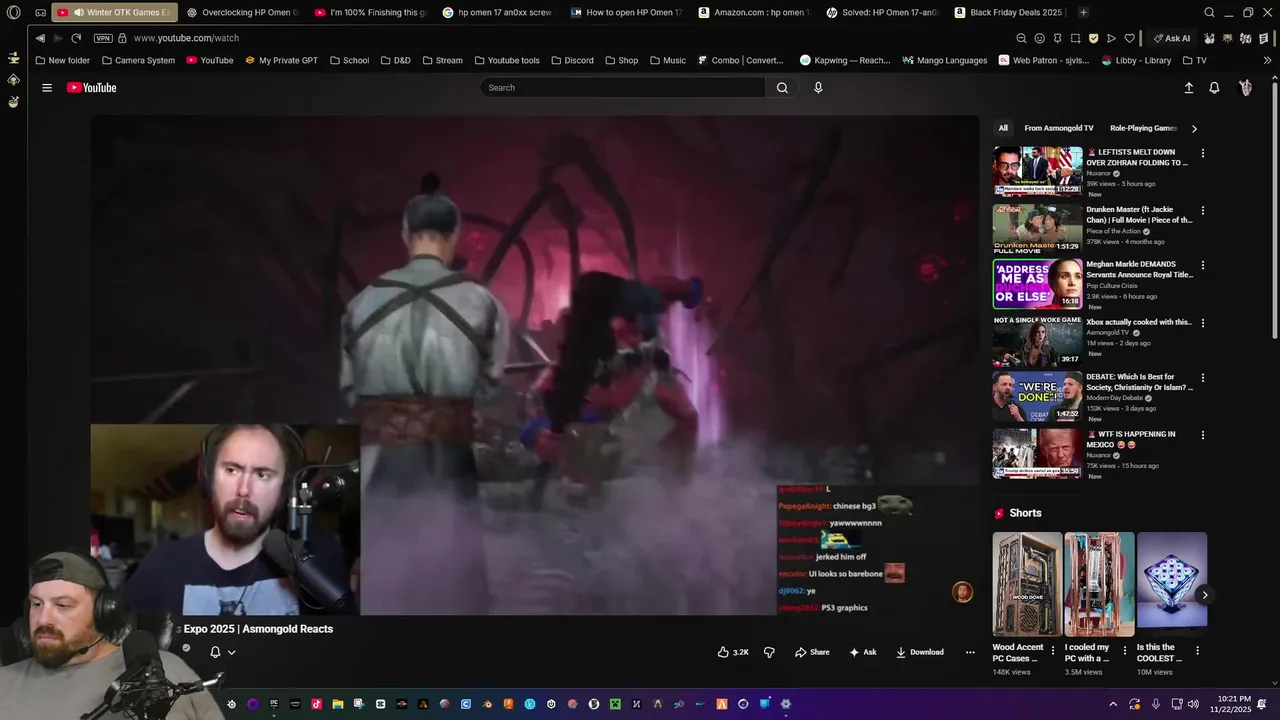Open options for Wood Accent PC Cases short
Screen dimensions: 1280x720
coord(1053,650)
